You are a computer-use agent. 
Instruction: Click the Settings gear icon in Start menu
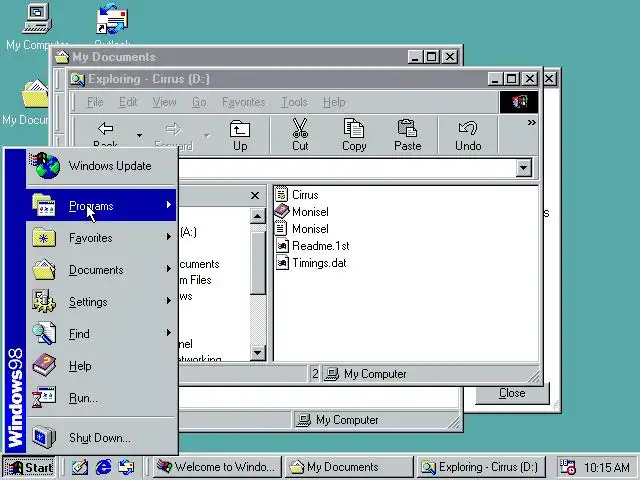coord(44,301)
